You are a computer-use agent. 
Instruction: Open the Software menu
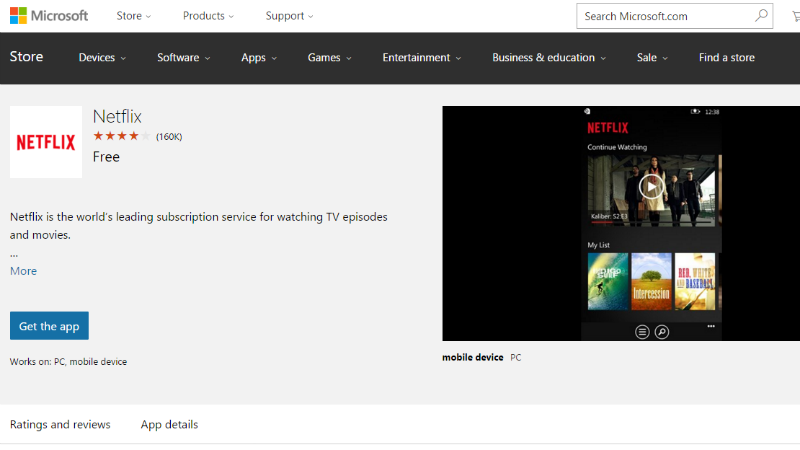point(184,58)
